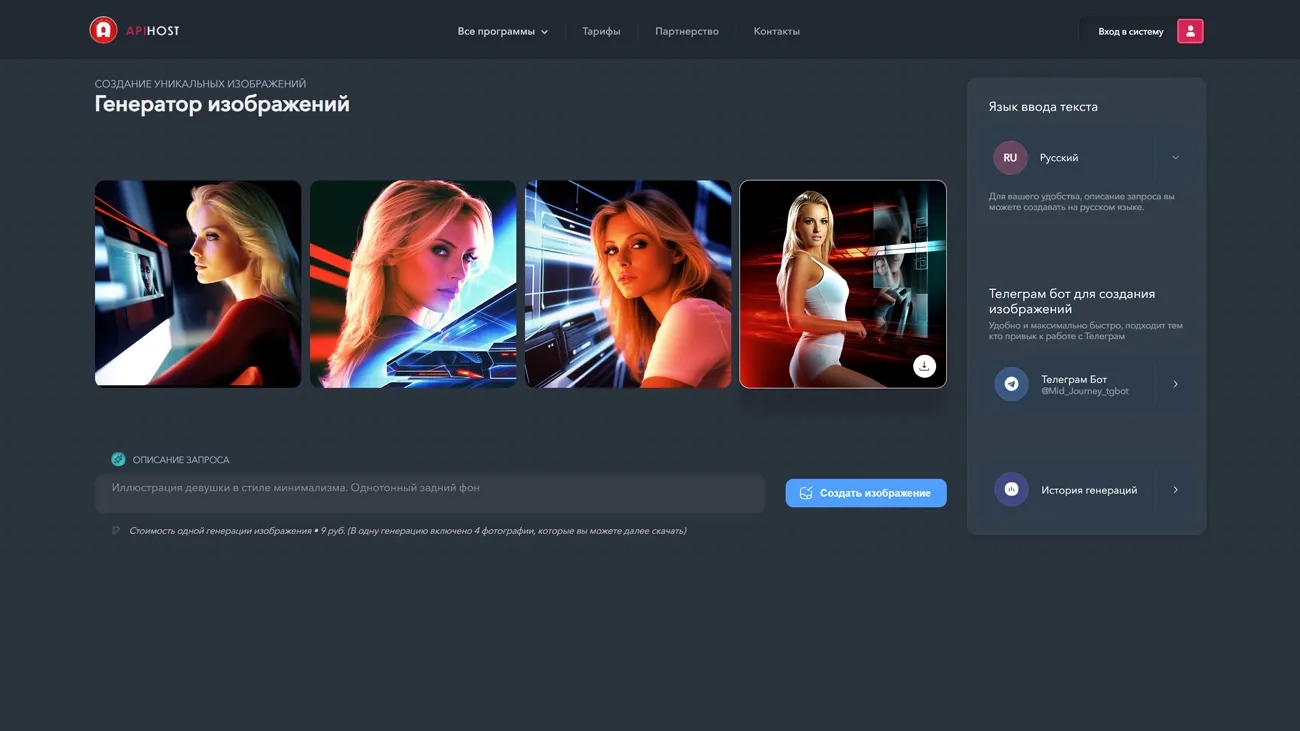This screenshot has height=731, width=1300.
Task: Navigate to Контакты
Action: (776, 32)
